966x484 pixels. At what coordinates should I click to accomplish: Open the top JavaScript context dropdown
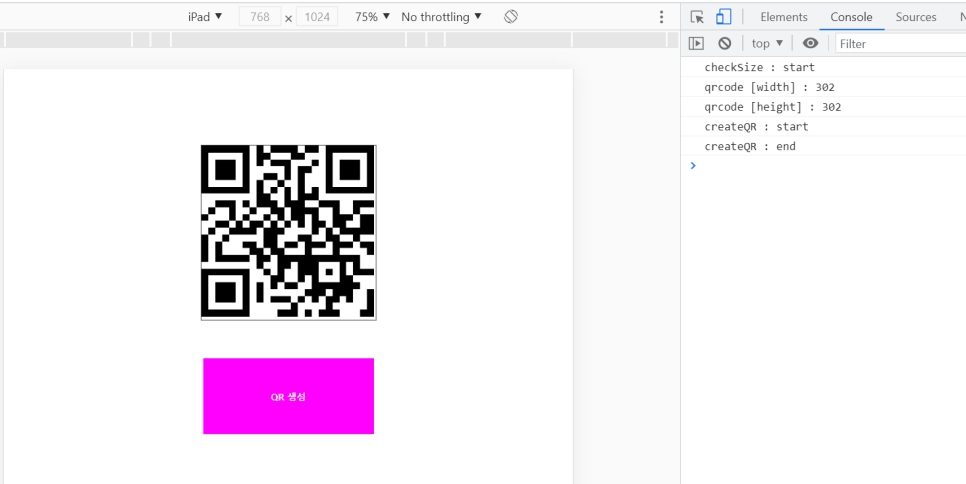767,43
